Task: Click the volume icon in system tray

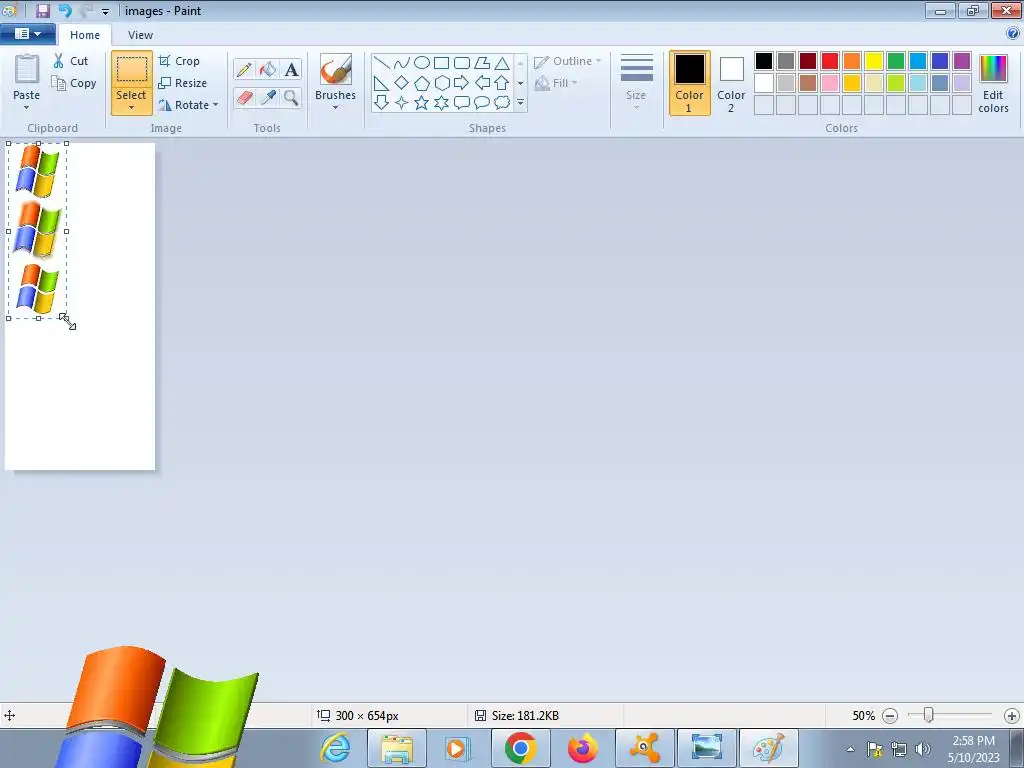Action: tap(923, 749)
